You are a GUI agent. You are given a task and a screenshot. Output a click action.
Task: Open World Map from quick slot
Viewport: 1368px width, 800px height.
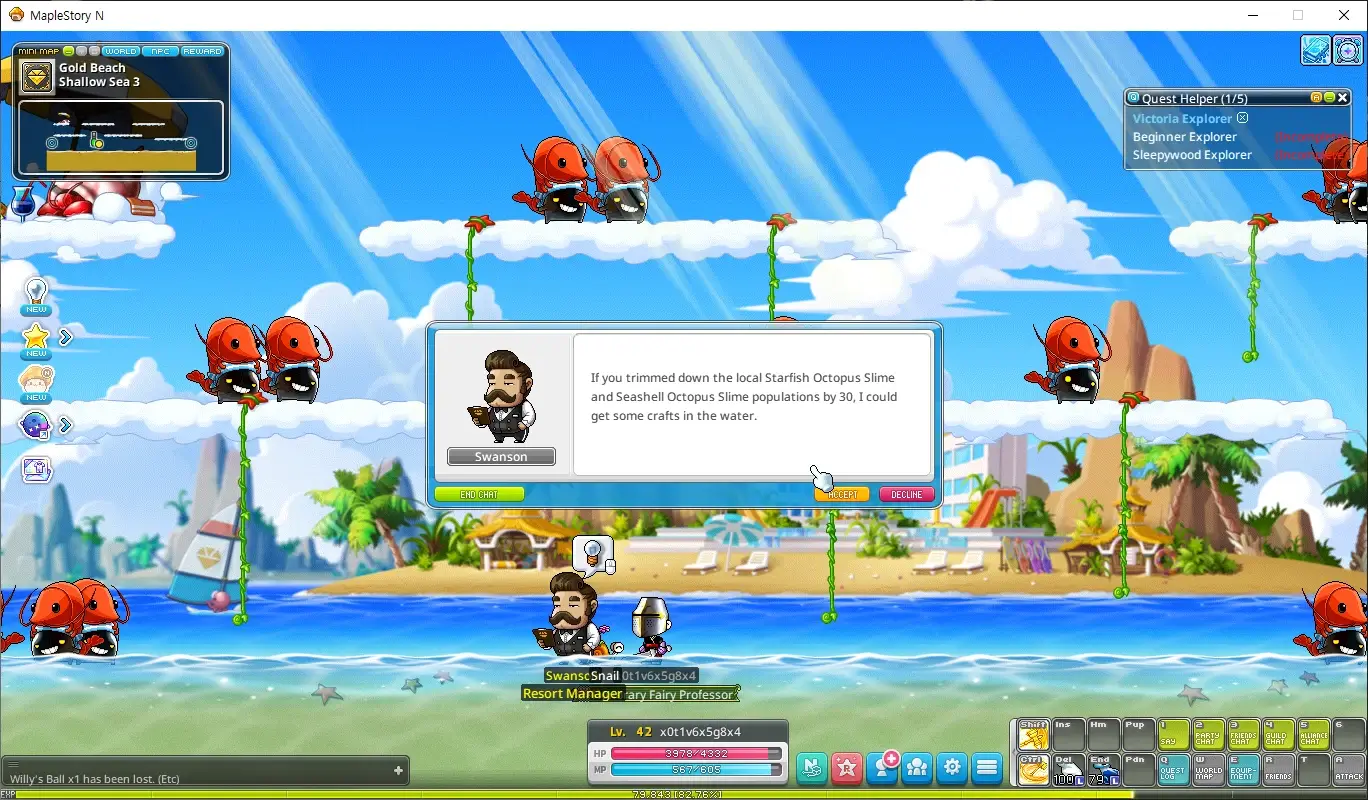coord(1209,768)
